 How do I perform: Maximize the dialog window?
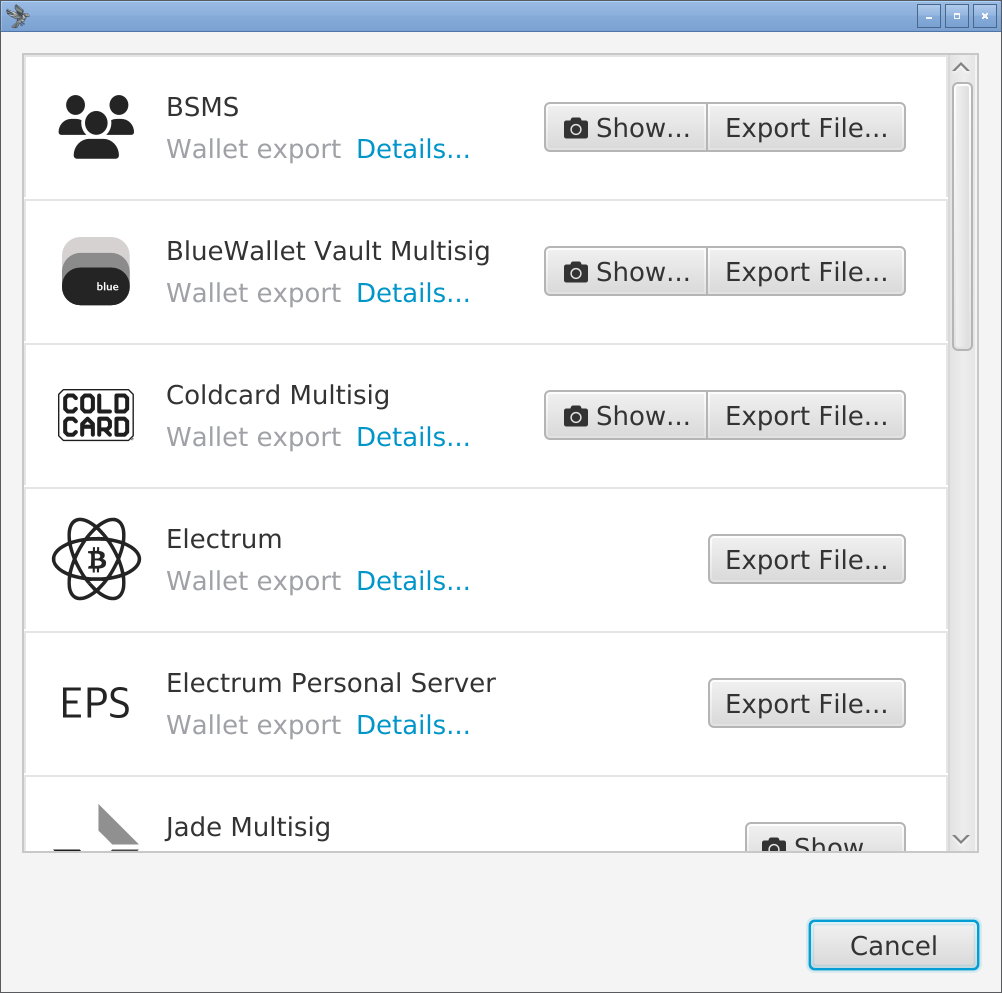[x=957, y=16]
